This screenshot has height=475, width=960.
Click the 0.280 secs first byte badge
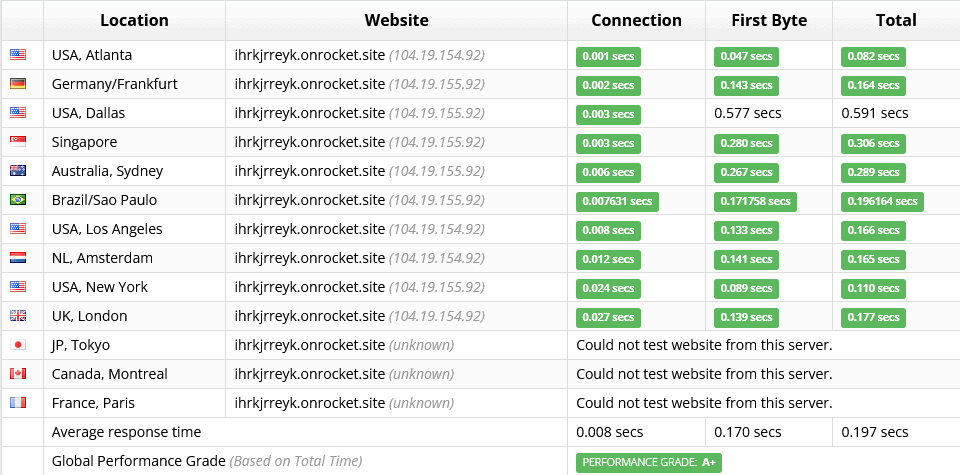pyautogui.click(x=746, y=143)
